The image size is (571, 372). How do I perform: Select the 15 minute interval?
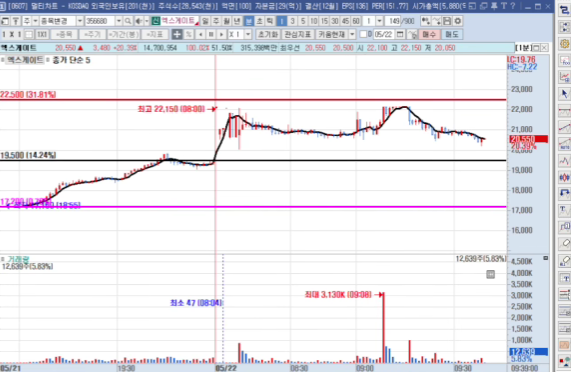324,21
